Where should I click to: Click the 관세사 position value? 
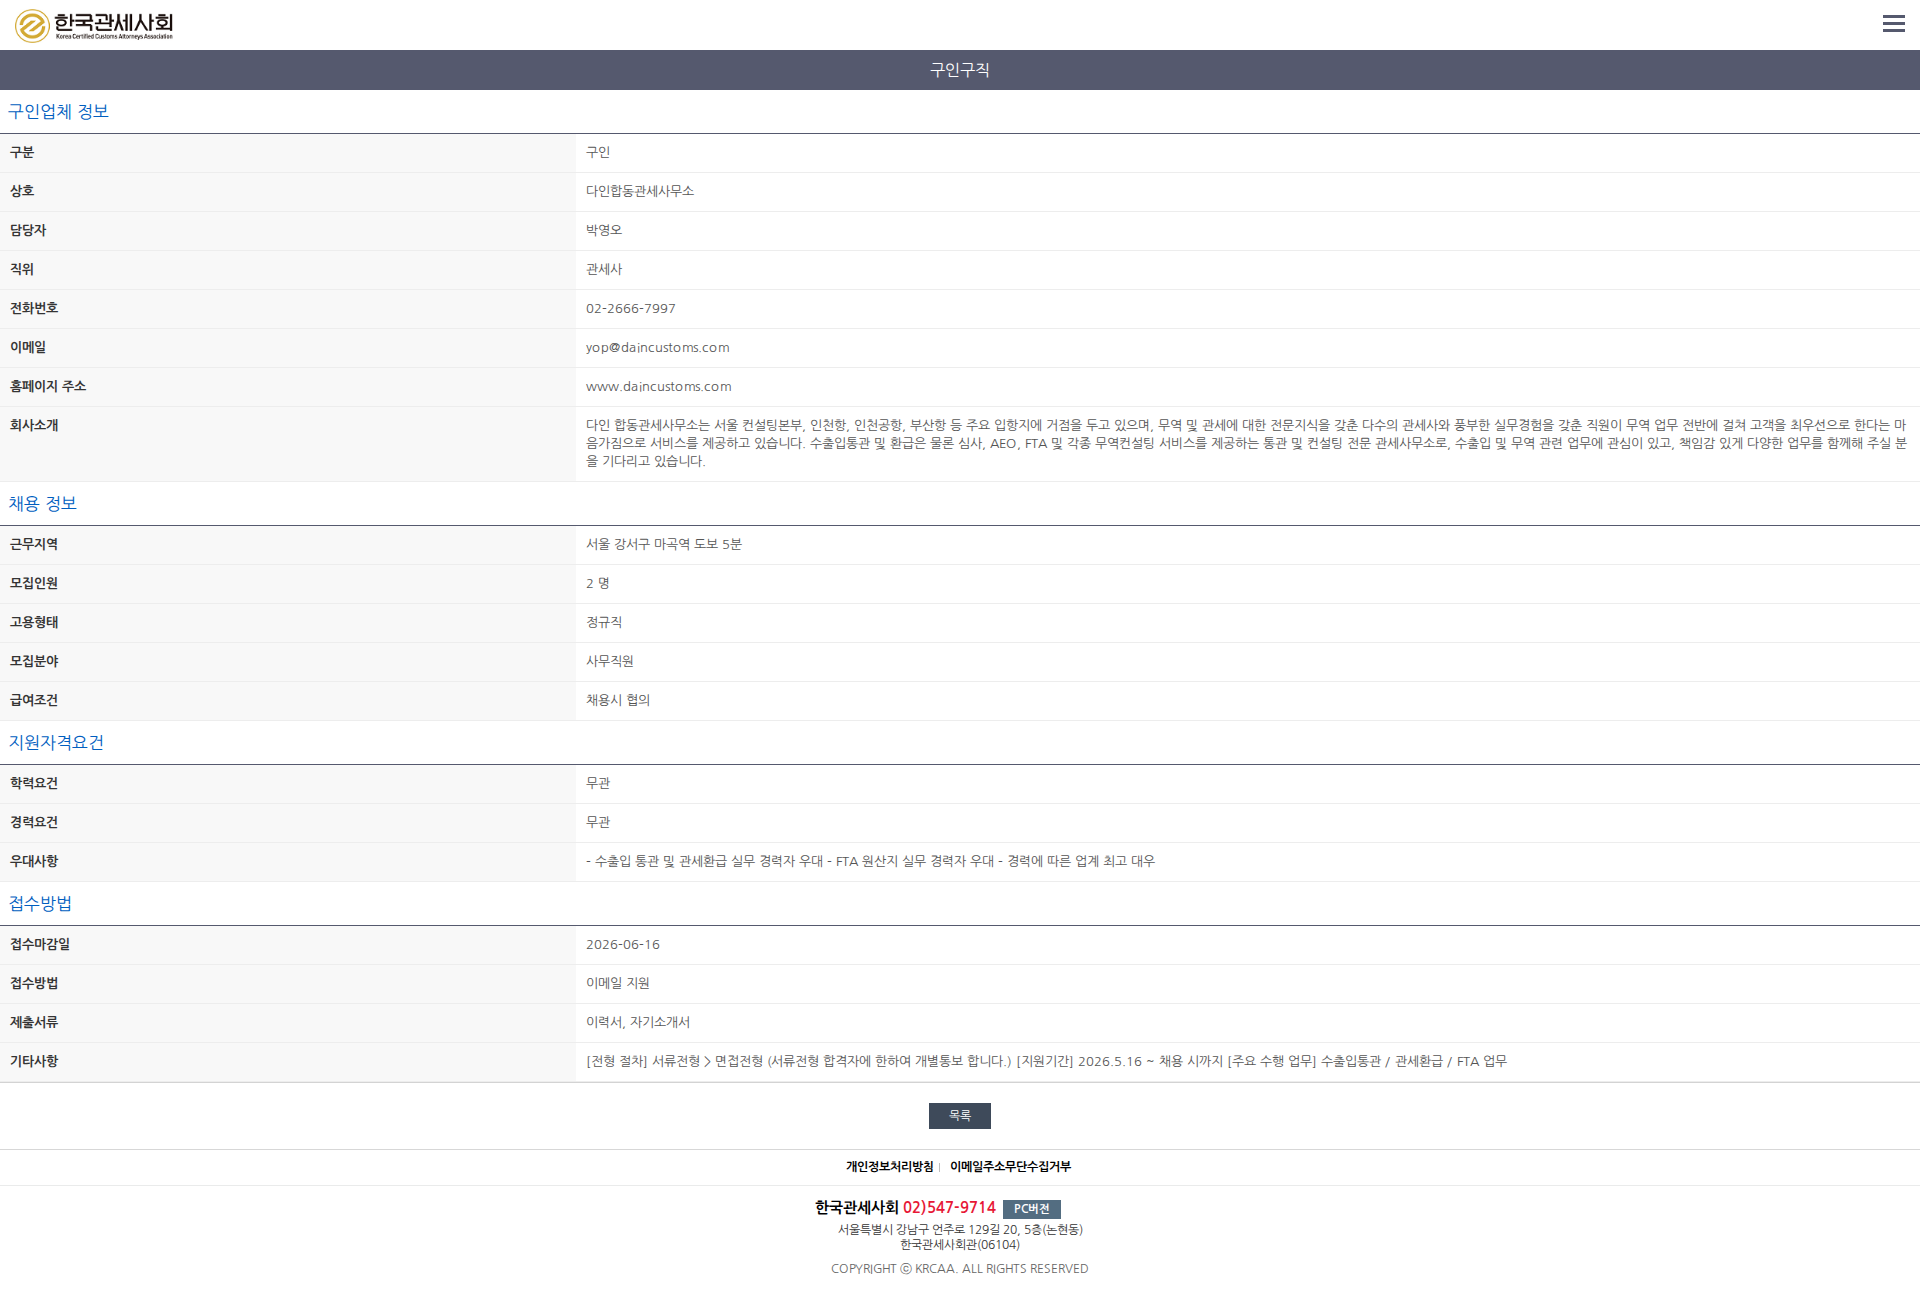tap(603, 269)
